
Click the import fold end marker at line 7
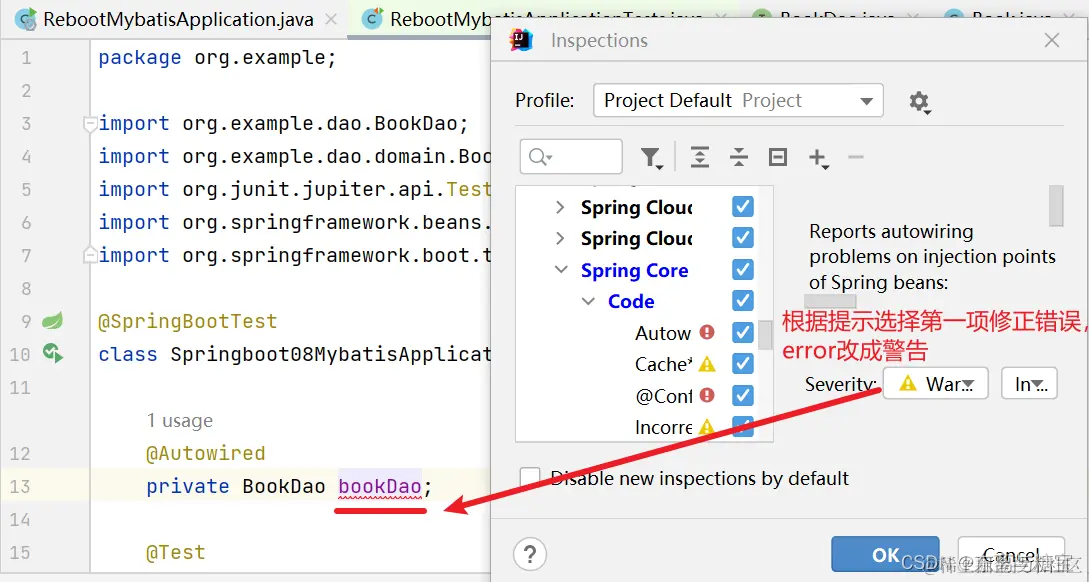tap(89, 256)
